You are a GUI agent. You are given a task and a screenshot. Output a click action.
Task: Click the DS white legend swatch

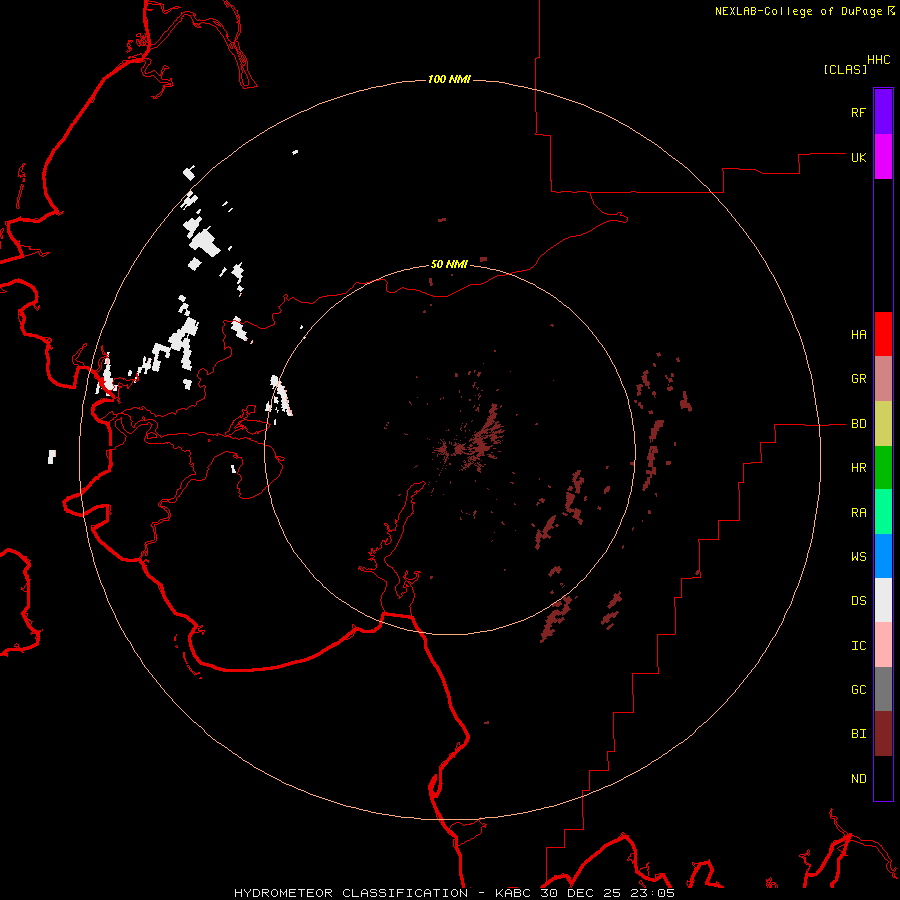point(883,600)
